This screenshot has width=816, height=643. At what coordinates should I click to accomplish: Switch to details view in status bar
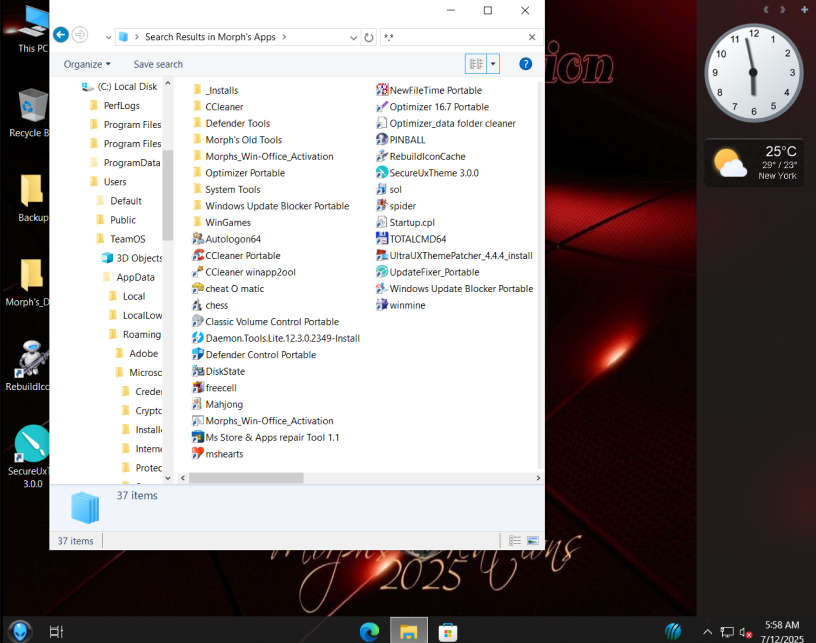tap(515, 541)
